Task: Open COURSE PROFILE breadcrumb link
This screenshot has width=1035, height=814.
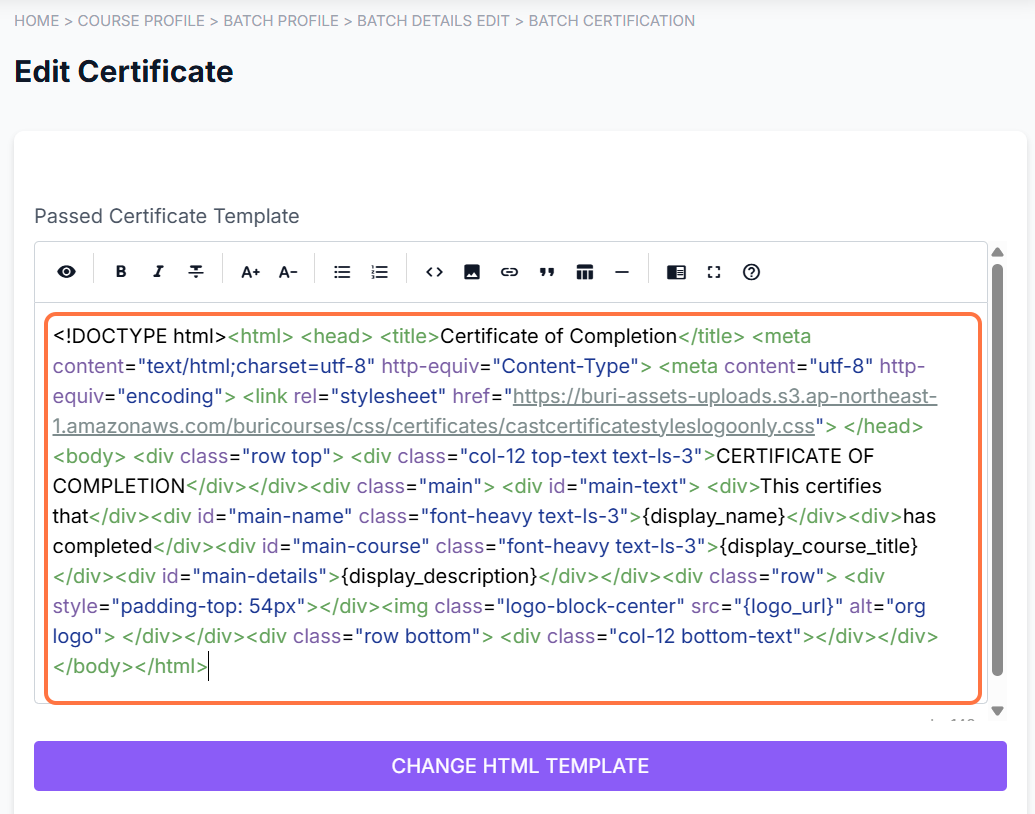Action: pos(141,21)
